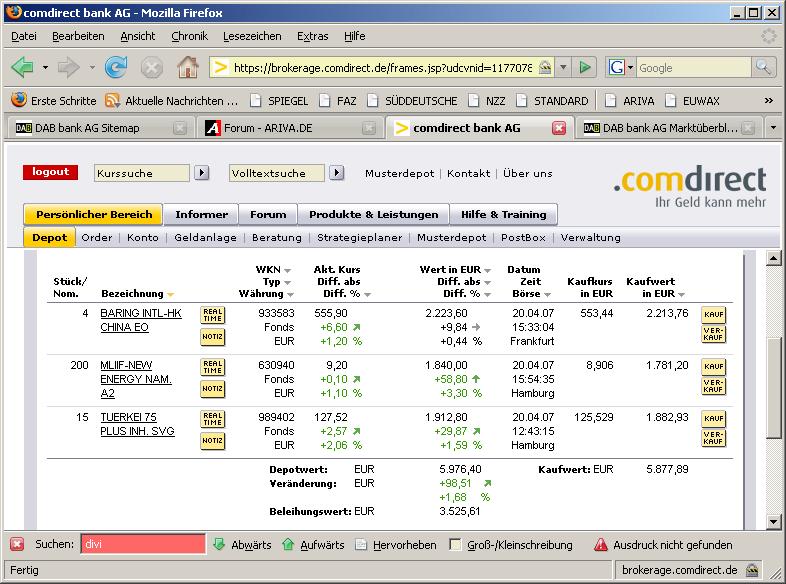The width and height of the screenshot is (786, 584).
Task: Toggle Groß-/Kleinschreibung checkbox
Action: [456, 545]
